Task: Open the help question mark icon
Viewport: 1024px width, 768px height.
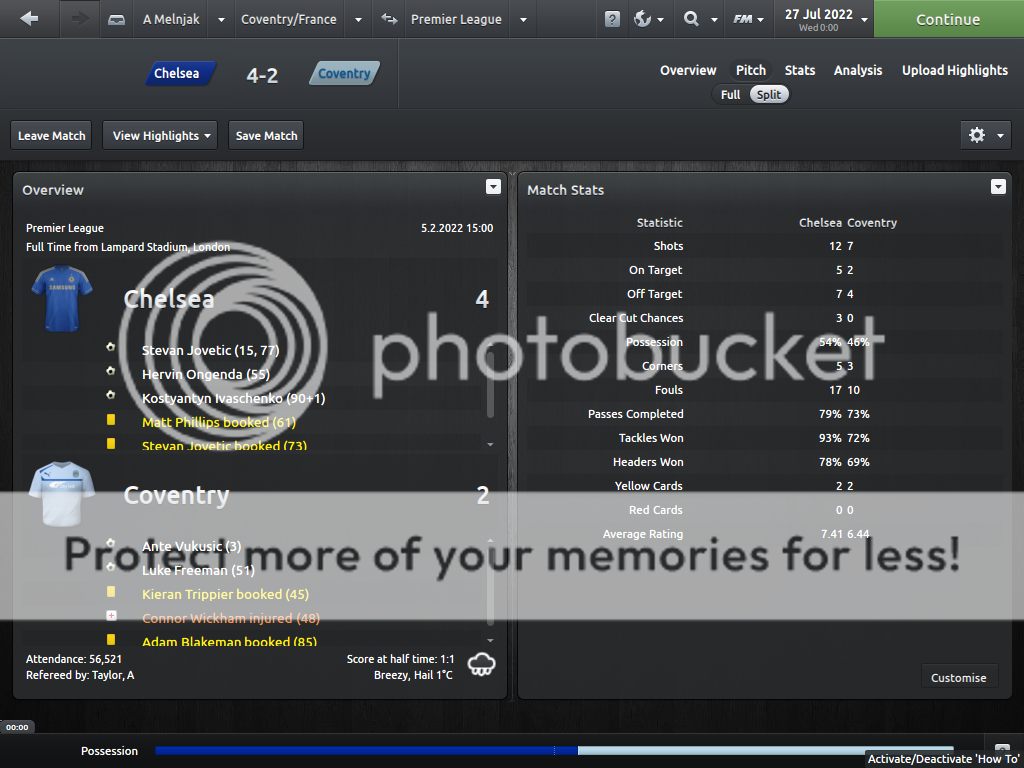Action: coord(612,19)
